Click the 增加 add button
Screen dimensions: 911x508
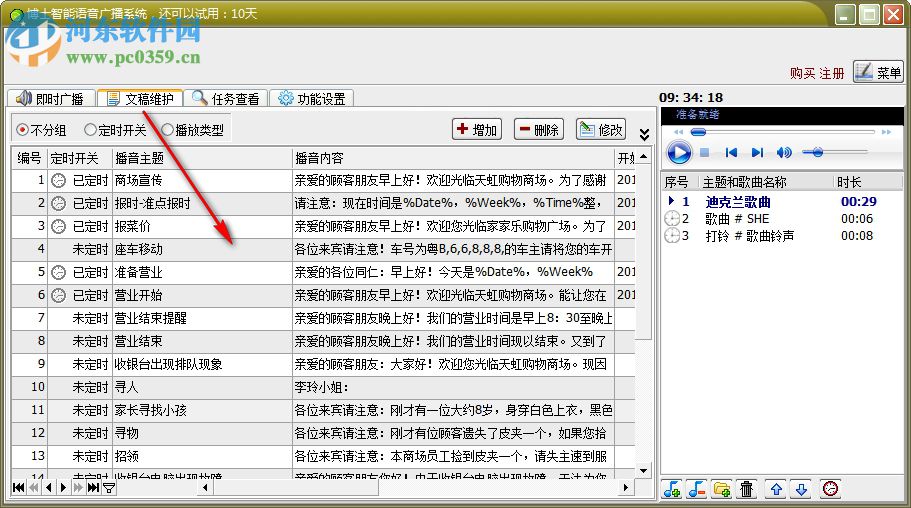[477, 129]
